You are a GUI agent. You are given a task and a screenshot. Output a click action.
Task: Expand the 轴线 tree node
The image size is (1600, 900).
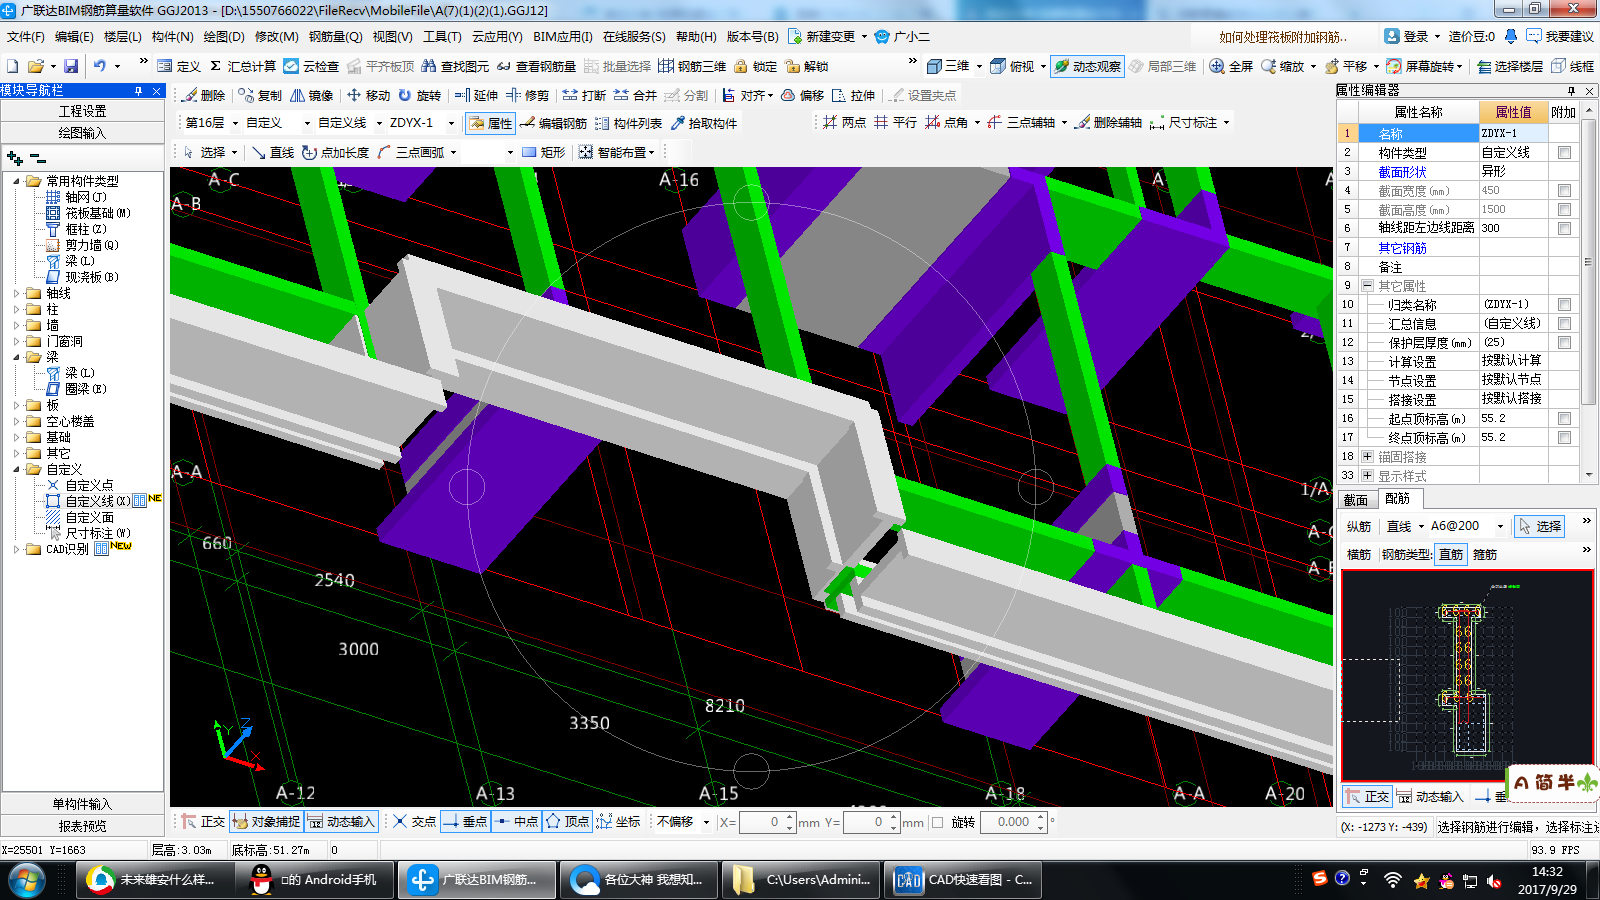[16, 293]
